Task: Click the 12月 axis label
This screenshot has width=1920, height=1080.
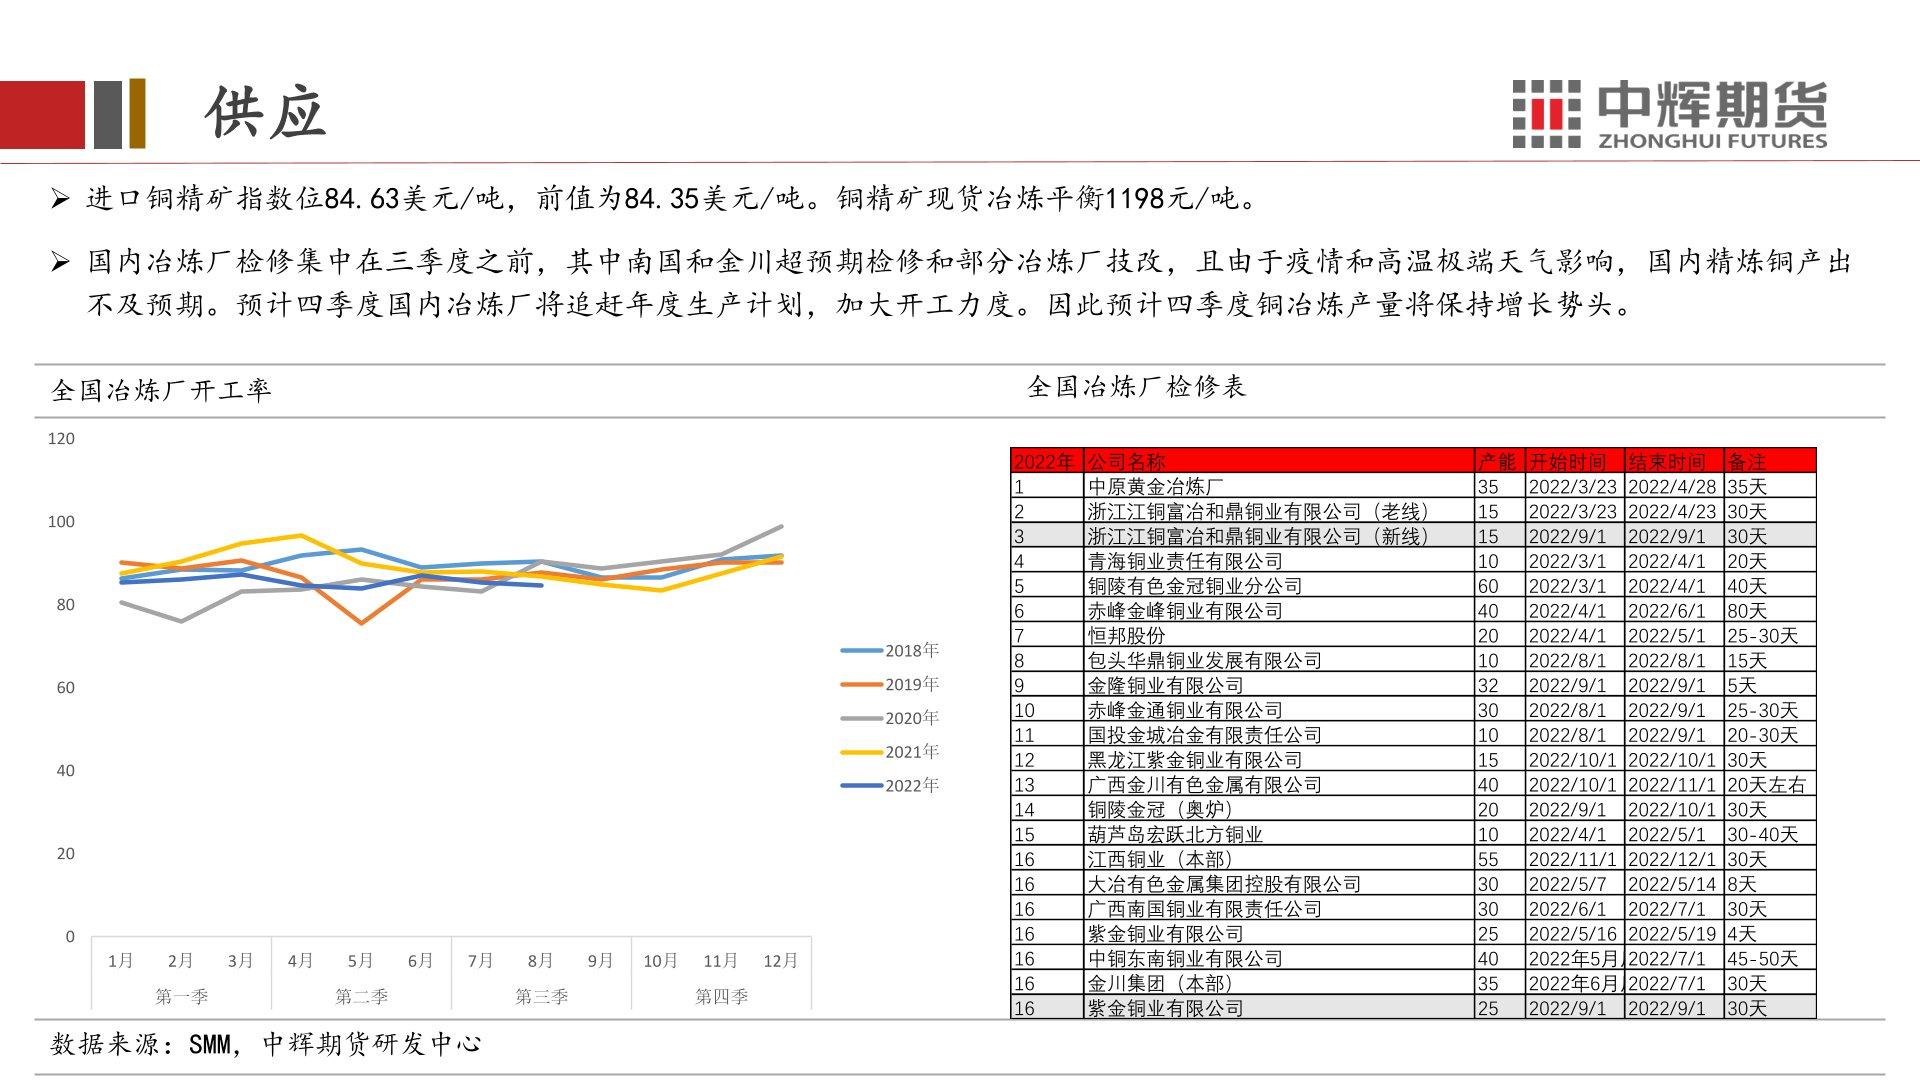Action: pyautogui.click(x=780, y=961)
